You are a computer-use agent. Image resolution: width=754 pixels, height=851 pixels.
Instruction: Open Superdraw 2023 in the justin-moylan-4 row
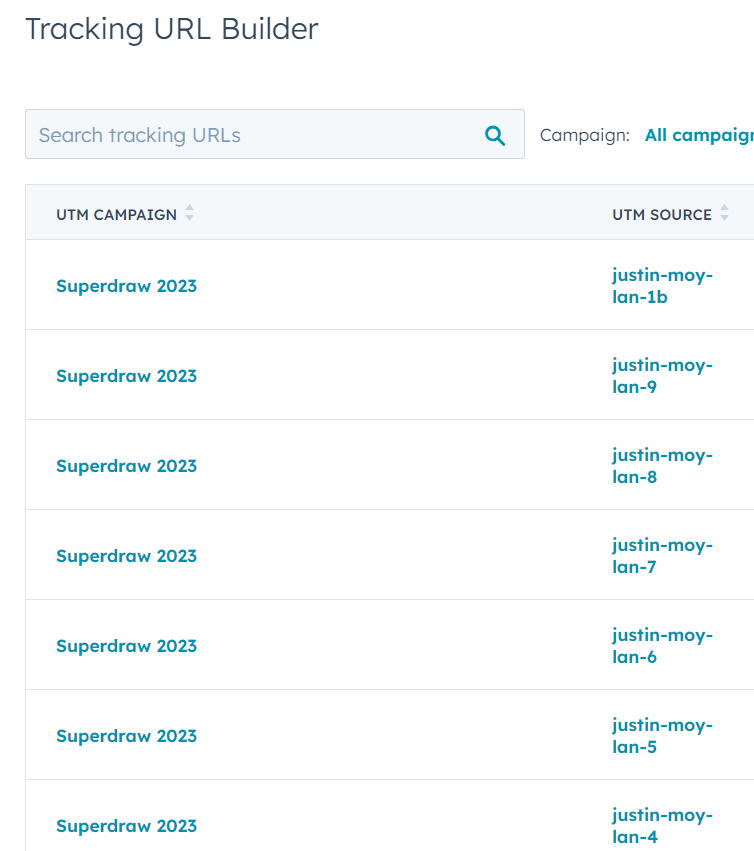(126, 826)
